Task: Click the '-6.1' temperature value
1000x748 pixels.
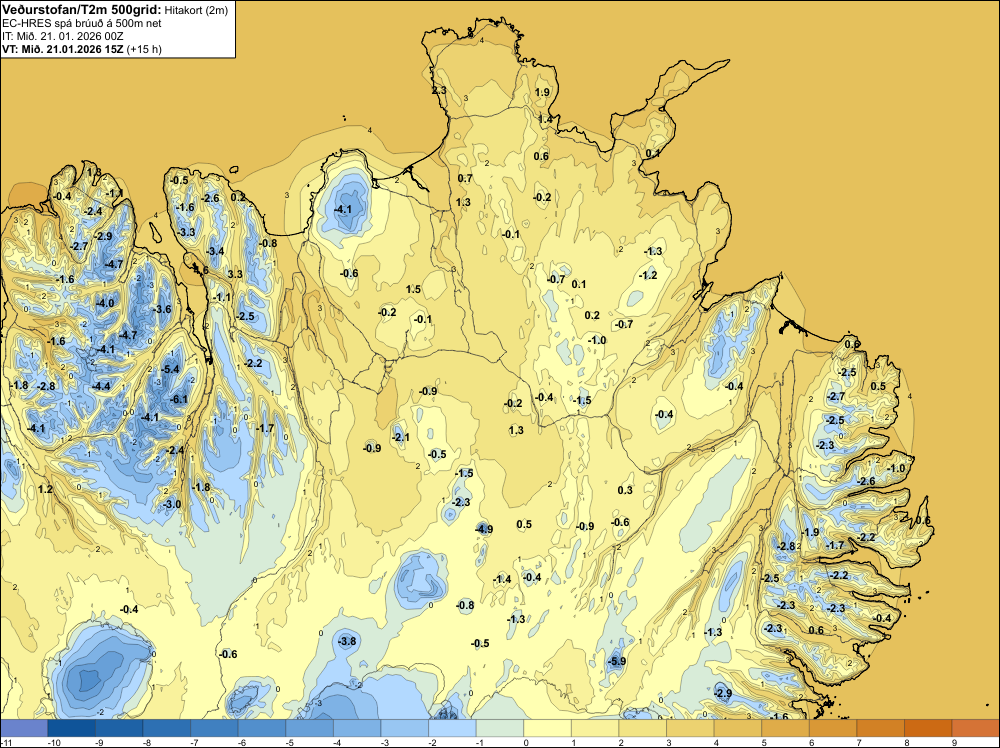Action: pyautogui.click(x=179, y=400)
